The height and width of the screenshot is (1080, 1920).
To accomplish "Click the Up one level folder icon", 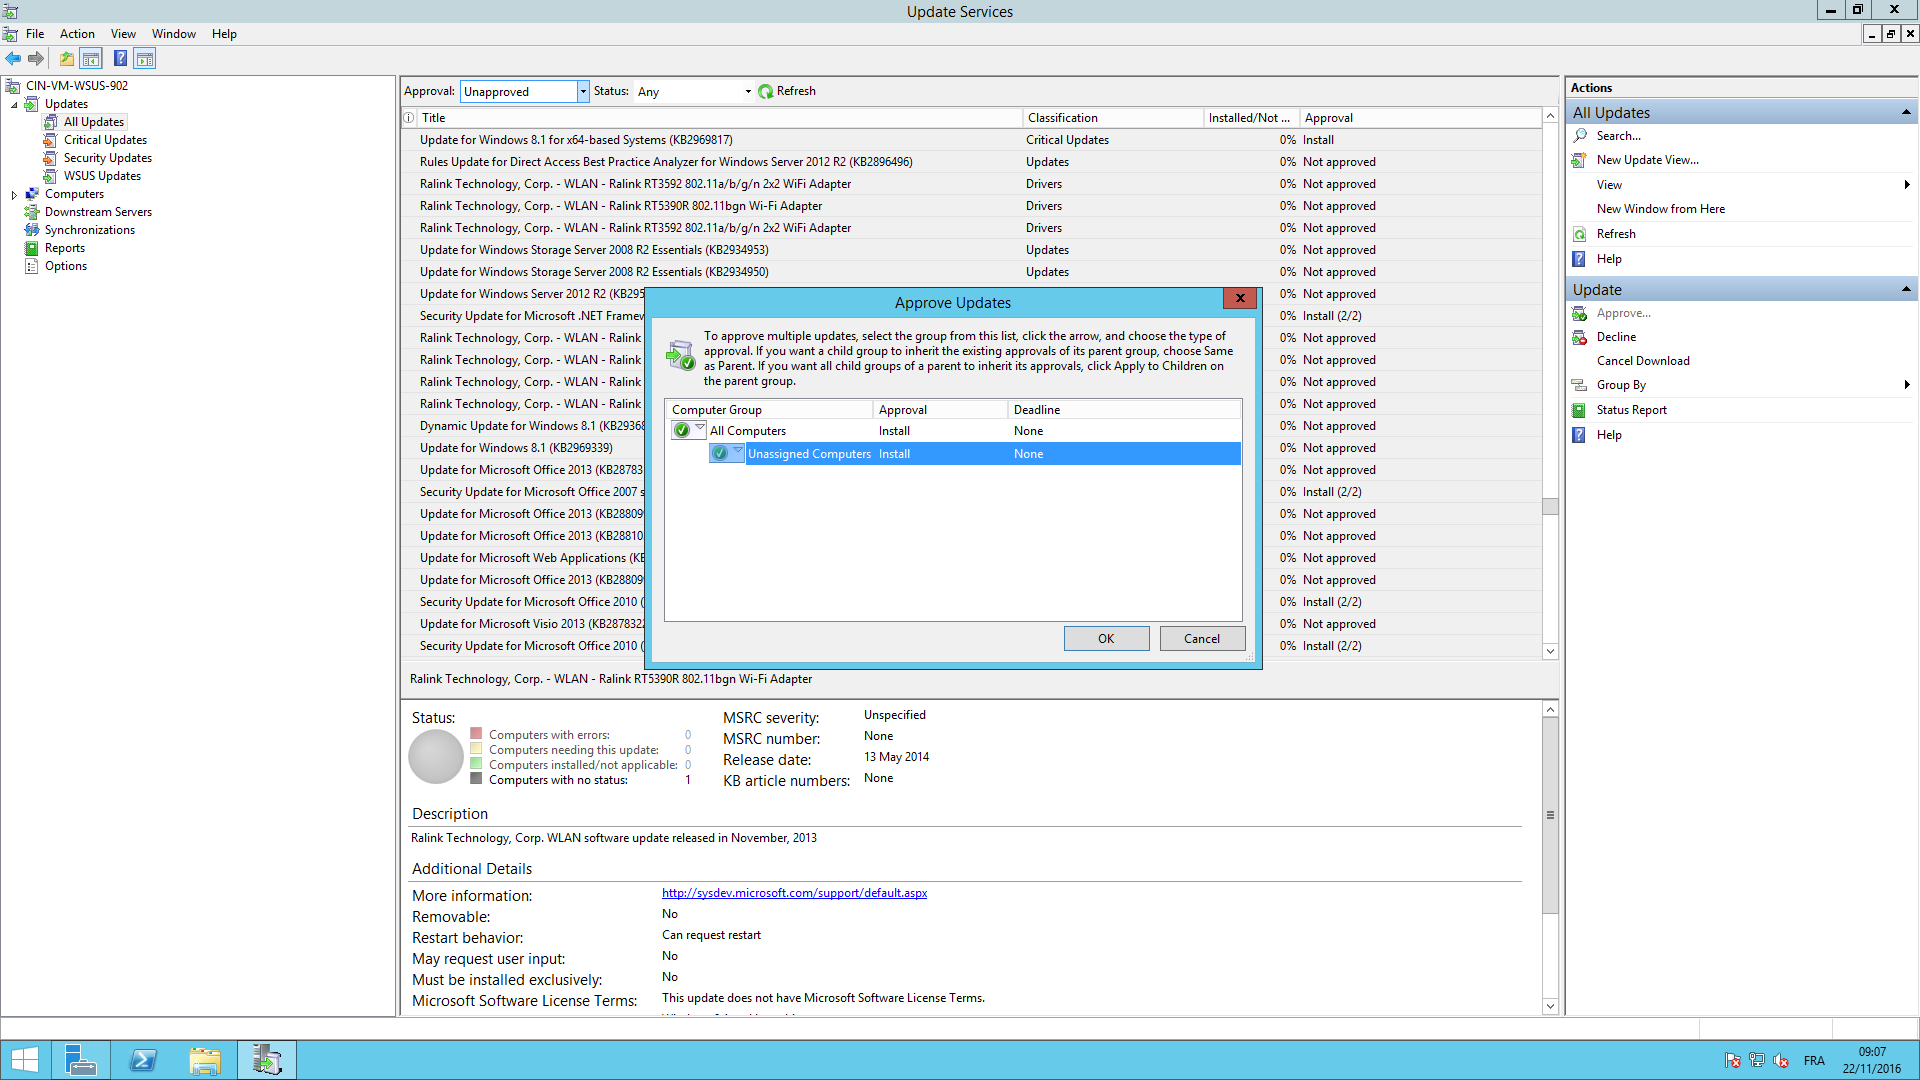I will (x=67, y=59).
